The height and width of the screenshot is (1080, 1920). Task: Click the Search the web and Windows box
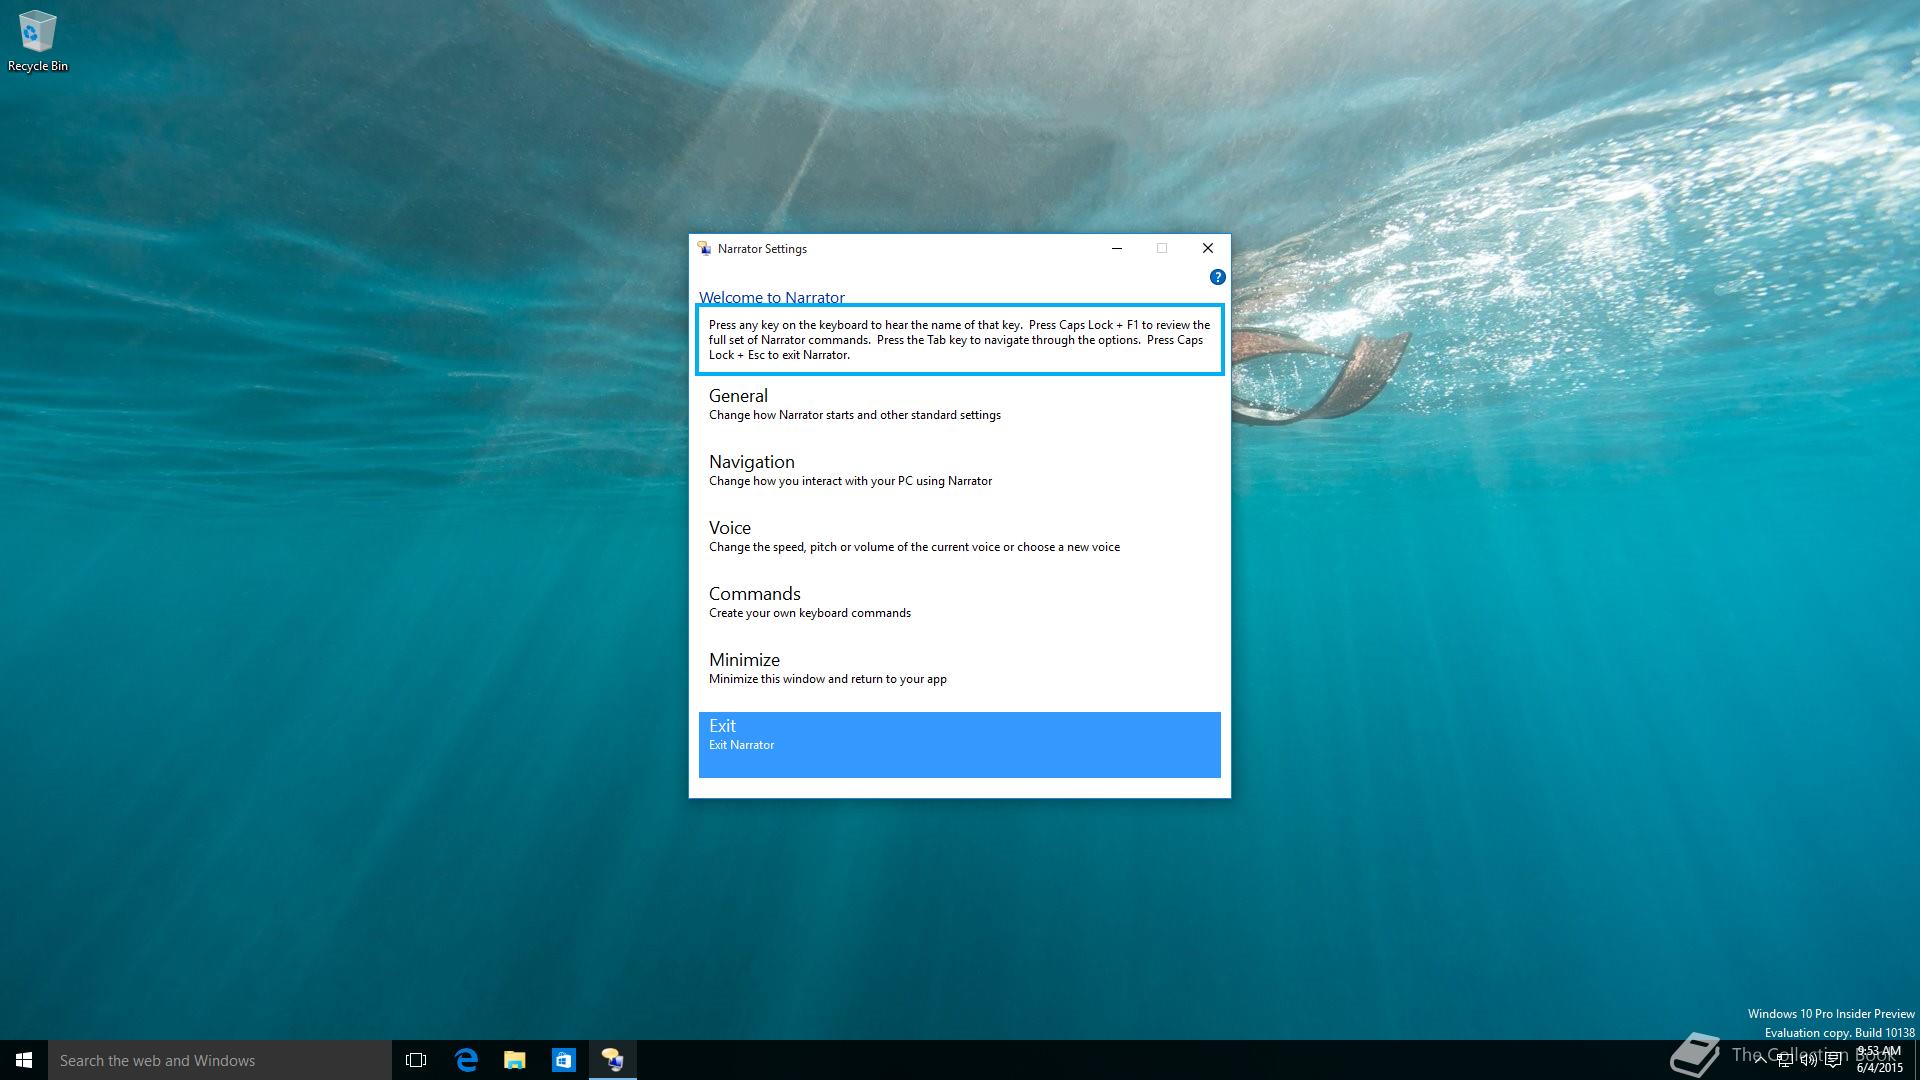point(220,1060)
